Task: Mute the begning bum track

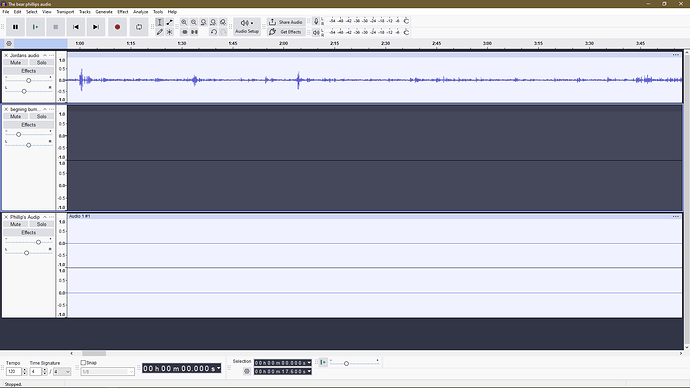Action: coord(15,117)
